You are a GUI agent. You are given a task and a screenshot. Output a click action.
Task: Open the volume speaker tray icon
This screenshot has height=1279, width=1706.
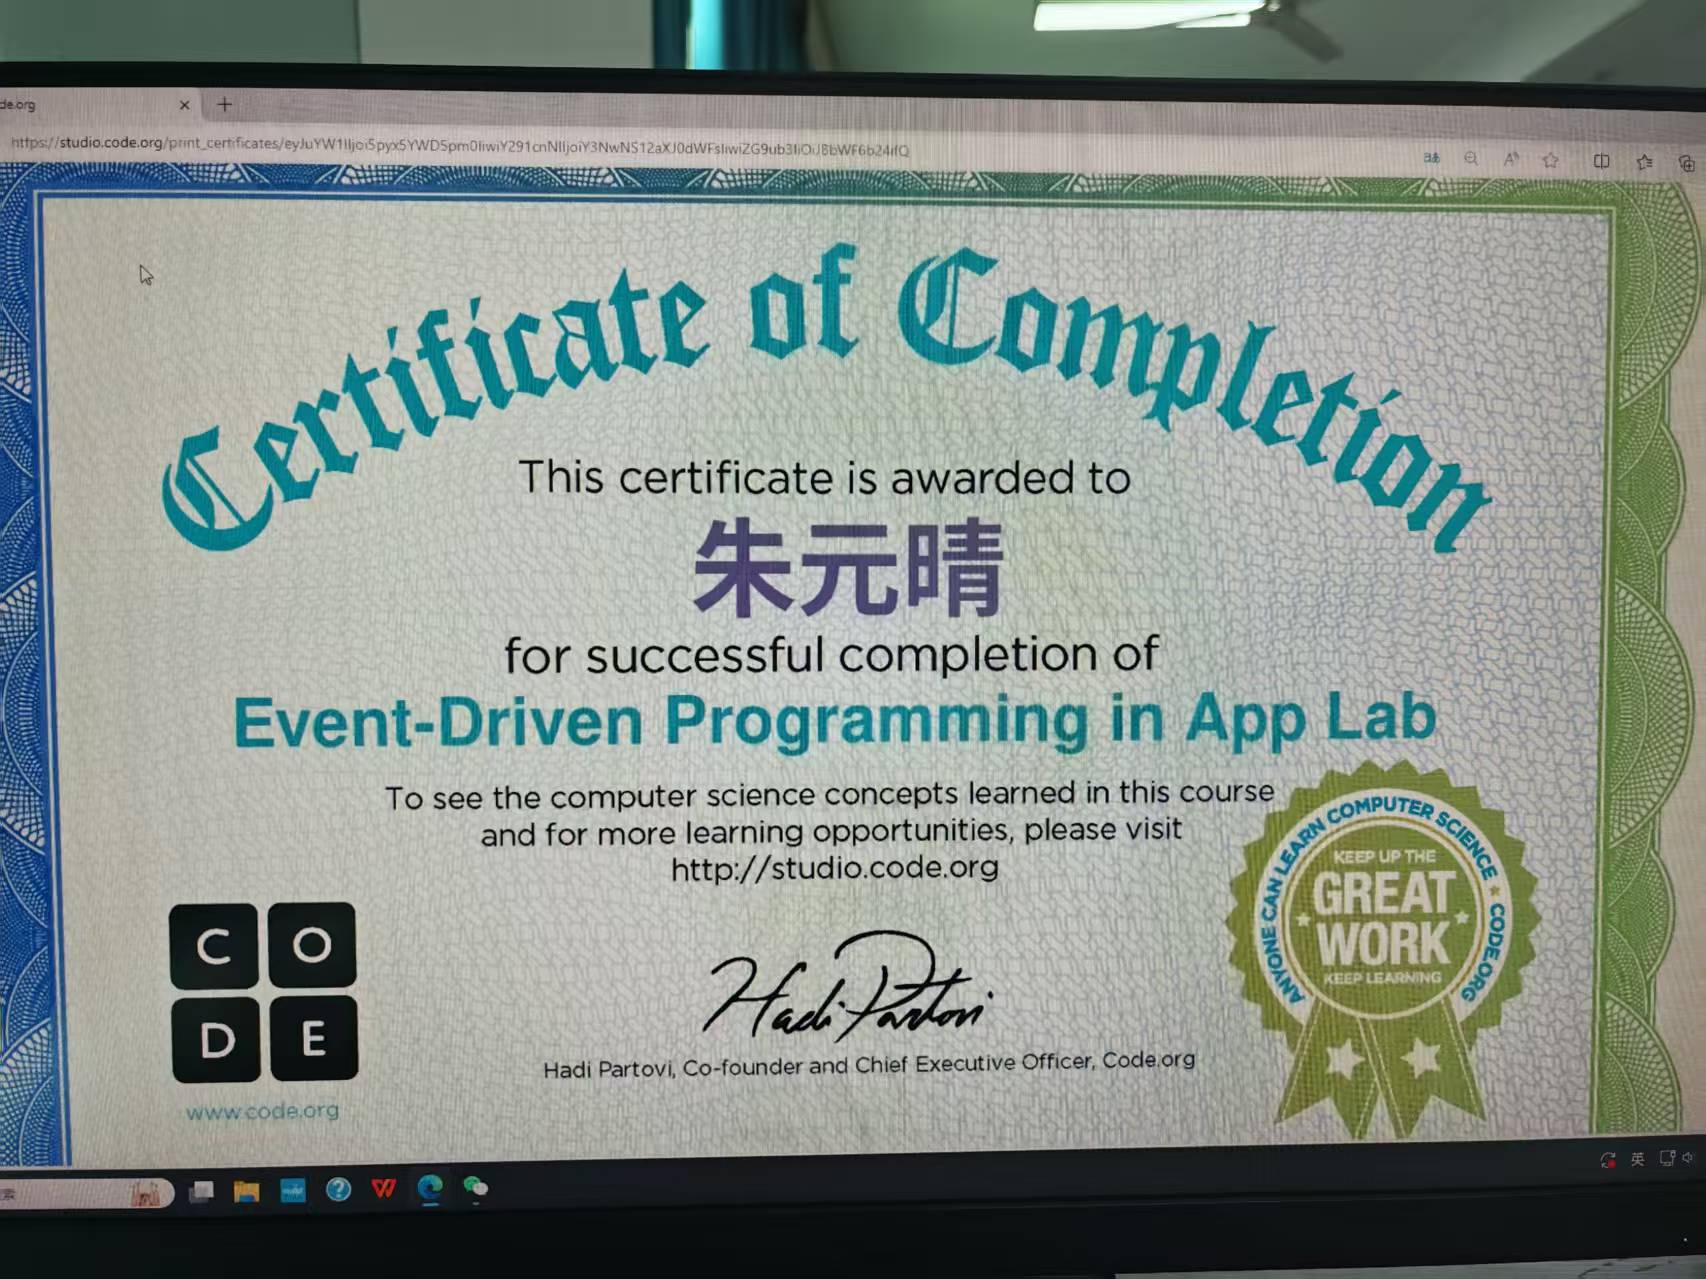coord(1688,1158)
